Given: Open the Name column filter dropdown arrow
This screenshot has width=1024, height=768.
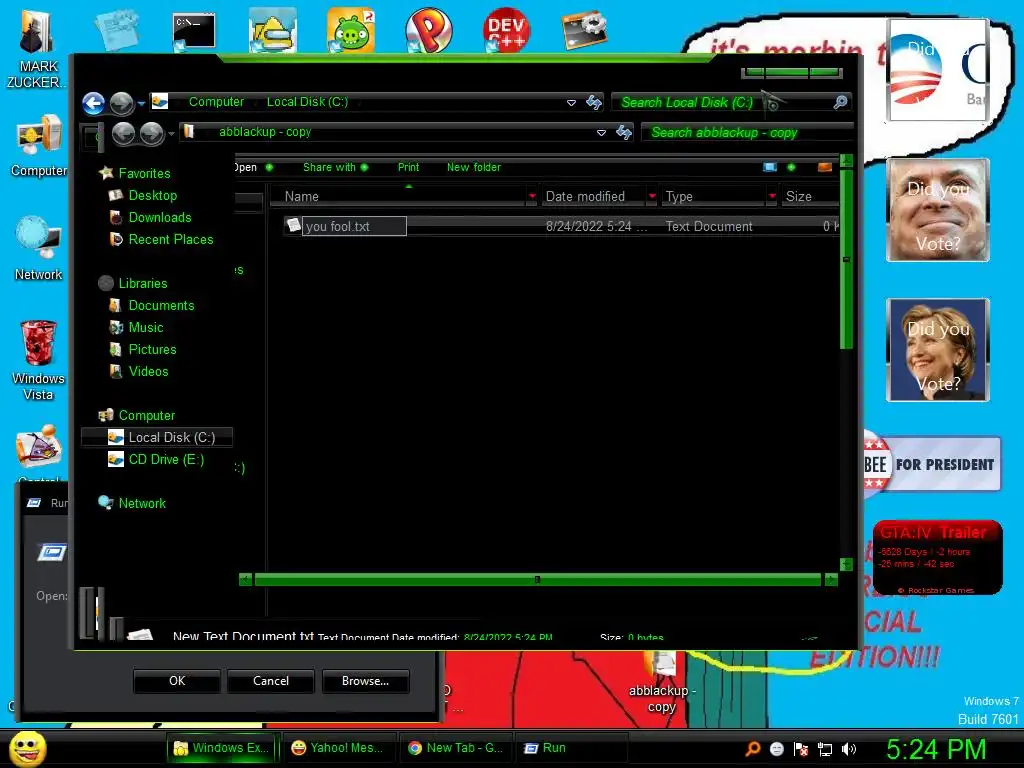Looking at the screenshot, I should coord(532,196).
